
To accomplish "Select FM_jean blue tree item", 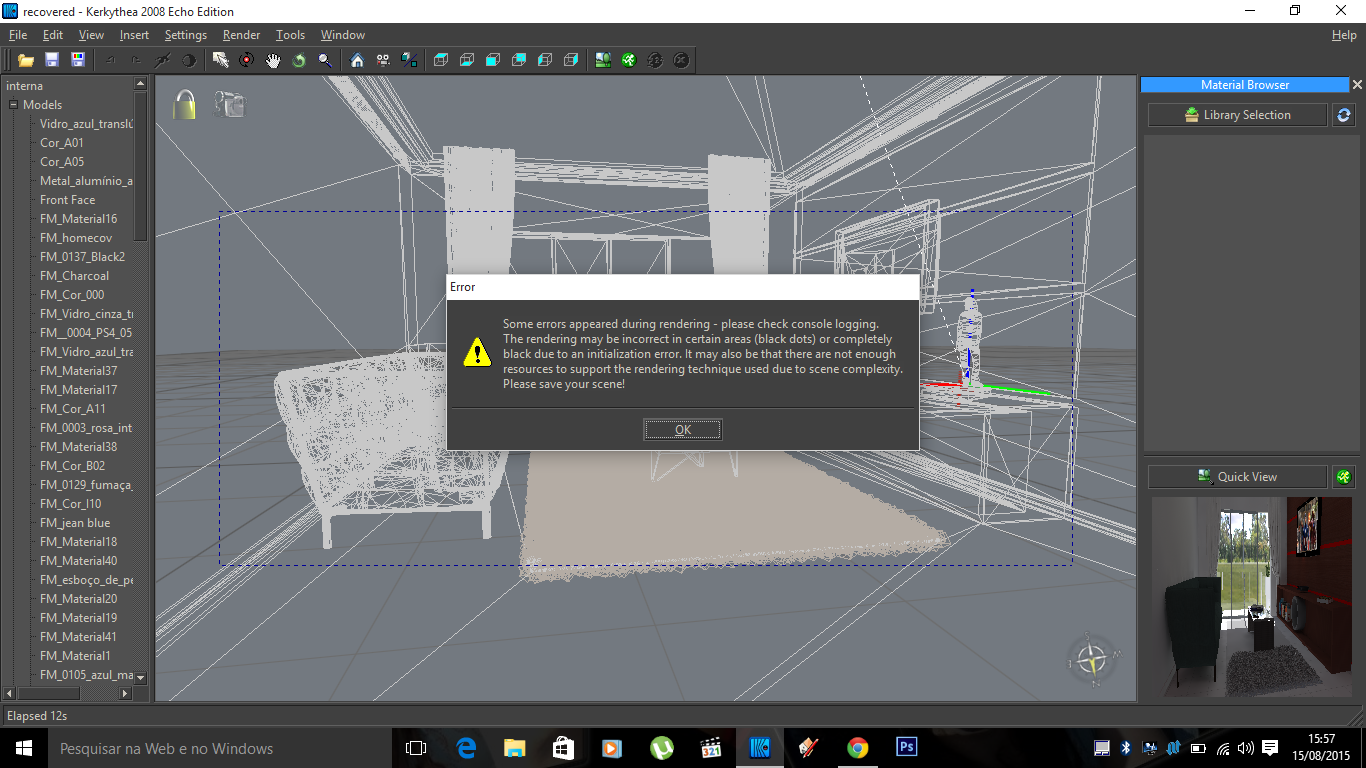I will (75, 523).
